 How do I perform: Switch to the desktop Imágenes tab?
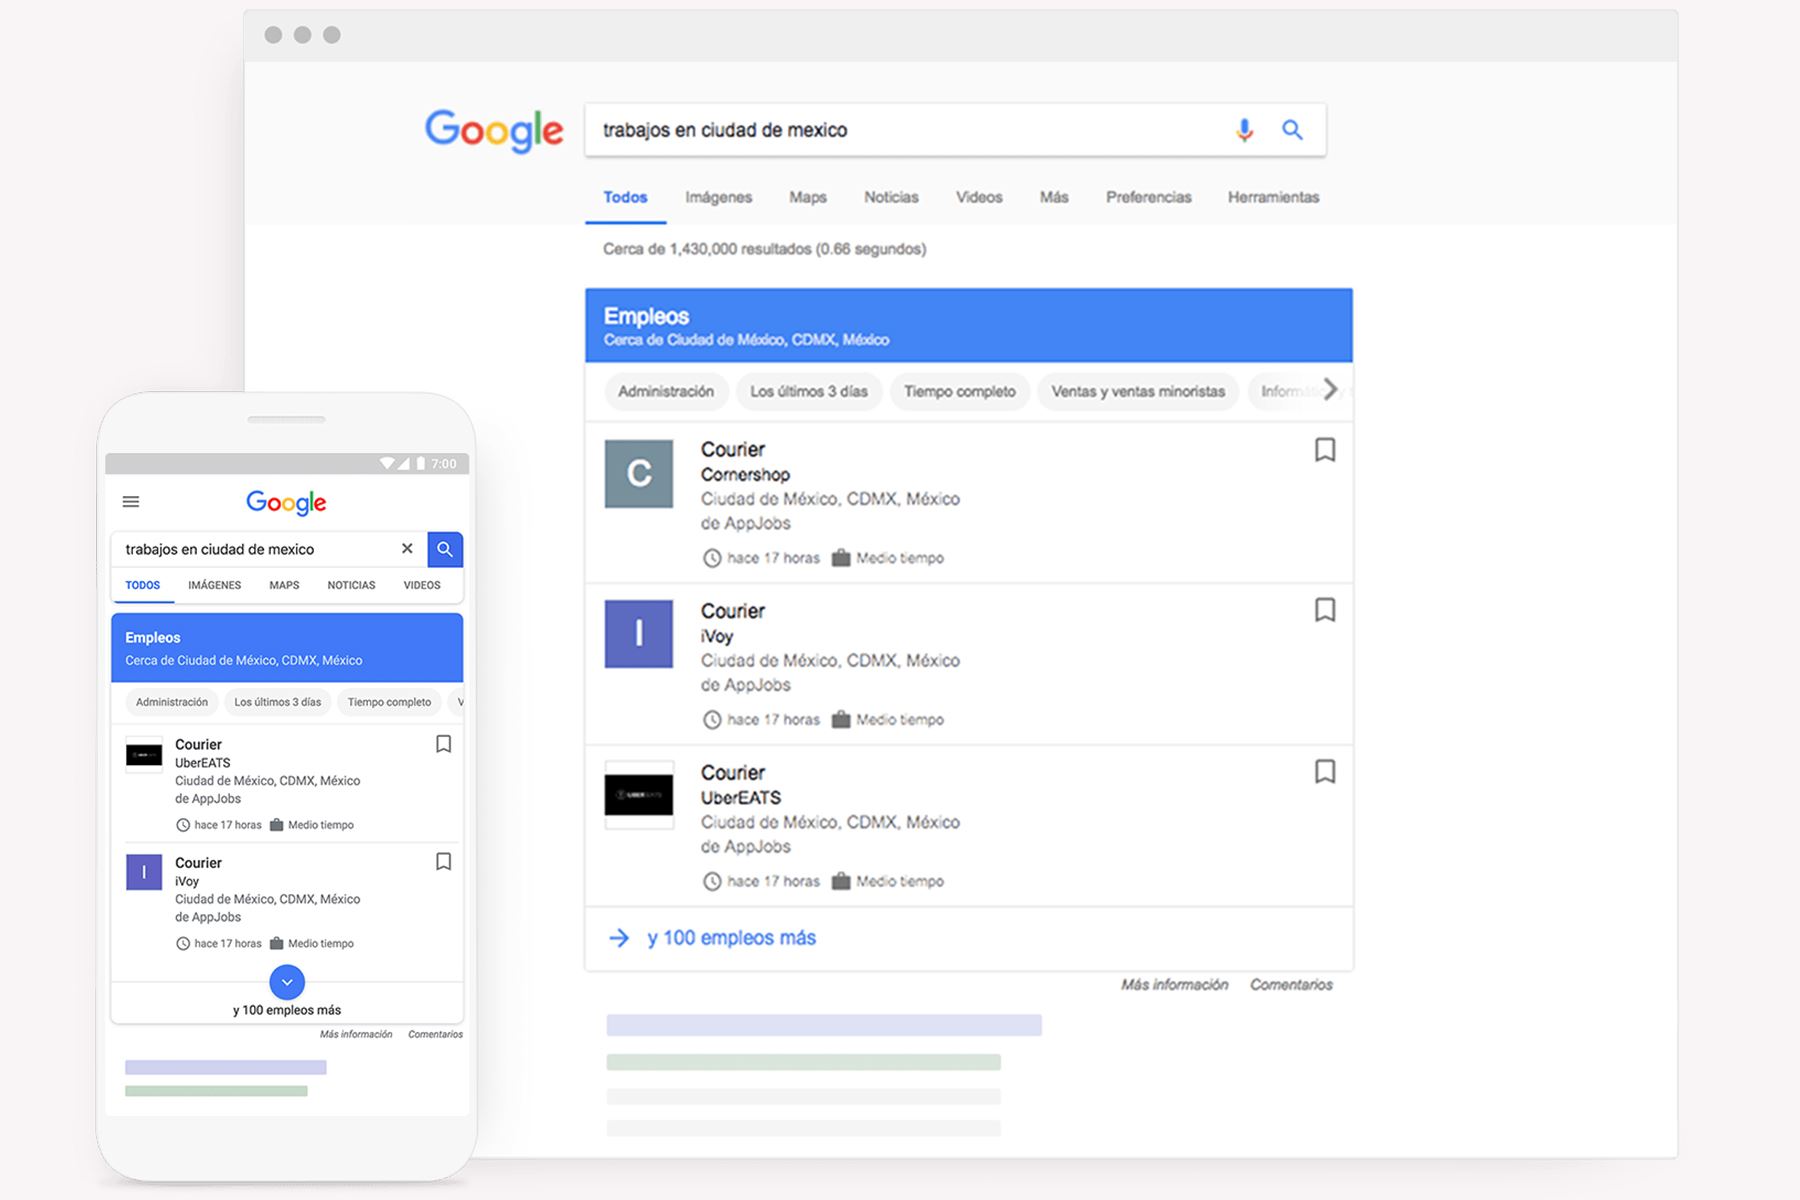point(718,197)
